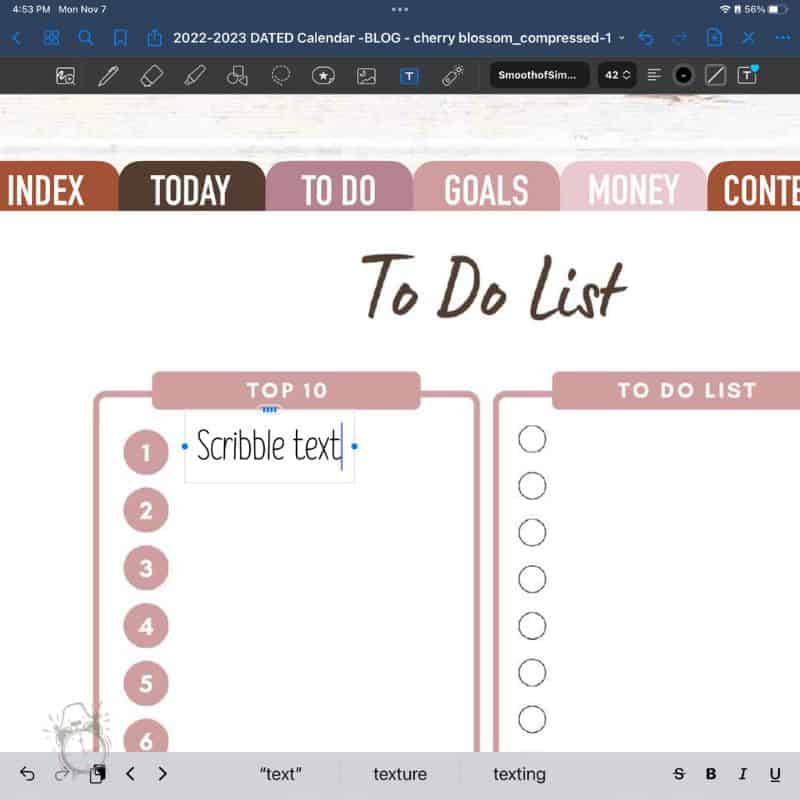The height and width of the screenshot is (800, 800).
Task: Choose the "text" keyboard suggestion
Action: click(281, 774)
